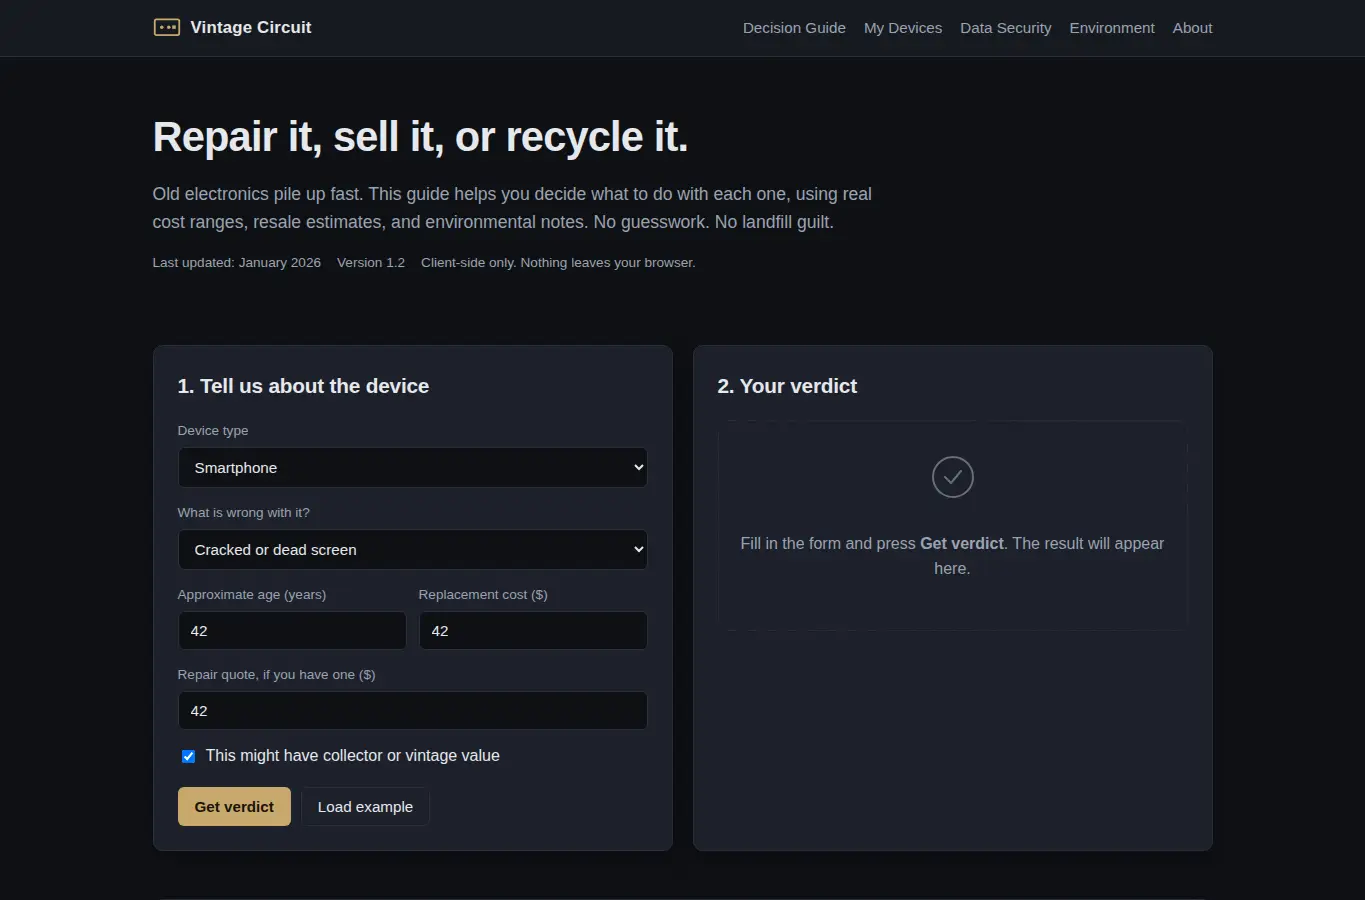The height and width of the screenshot is (900, 1365).
Task: Focus the Replacement cost ($) field
Action: tap(533, 630)
